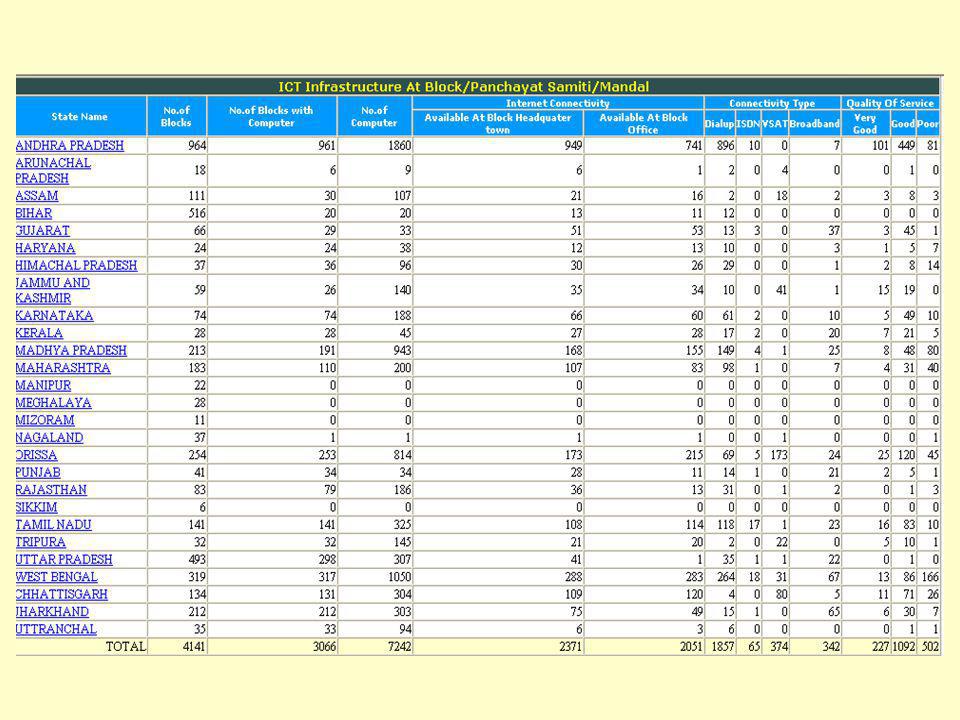Click the Poor column header
Screen dimensions: 960x720
[928, 124]
